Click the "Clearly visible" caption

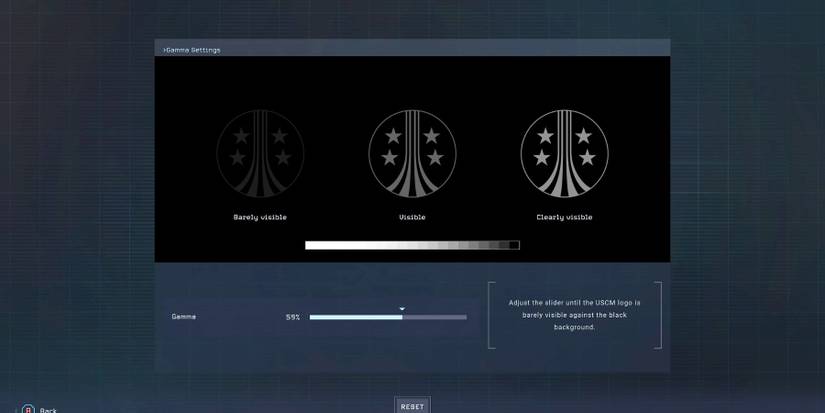point(565,217)
